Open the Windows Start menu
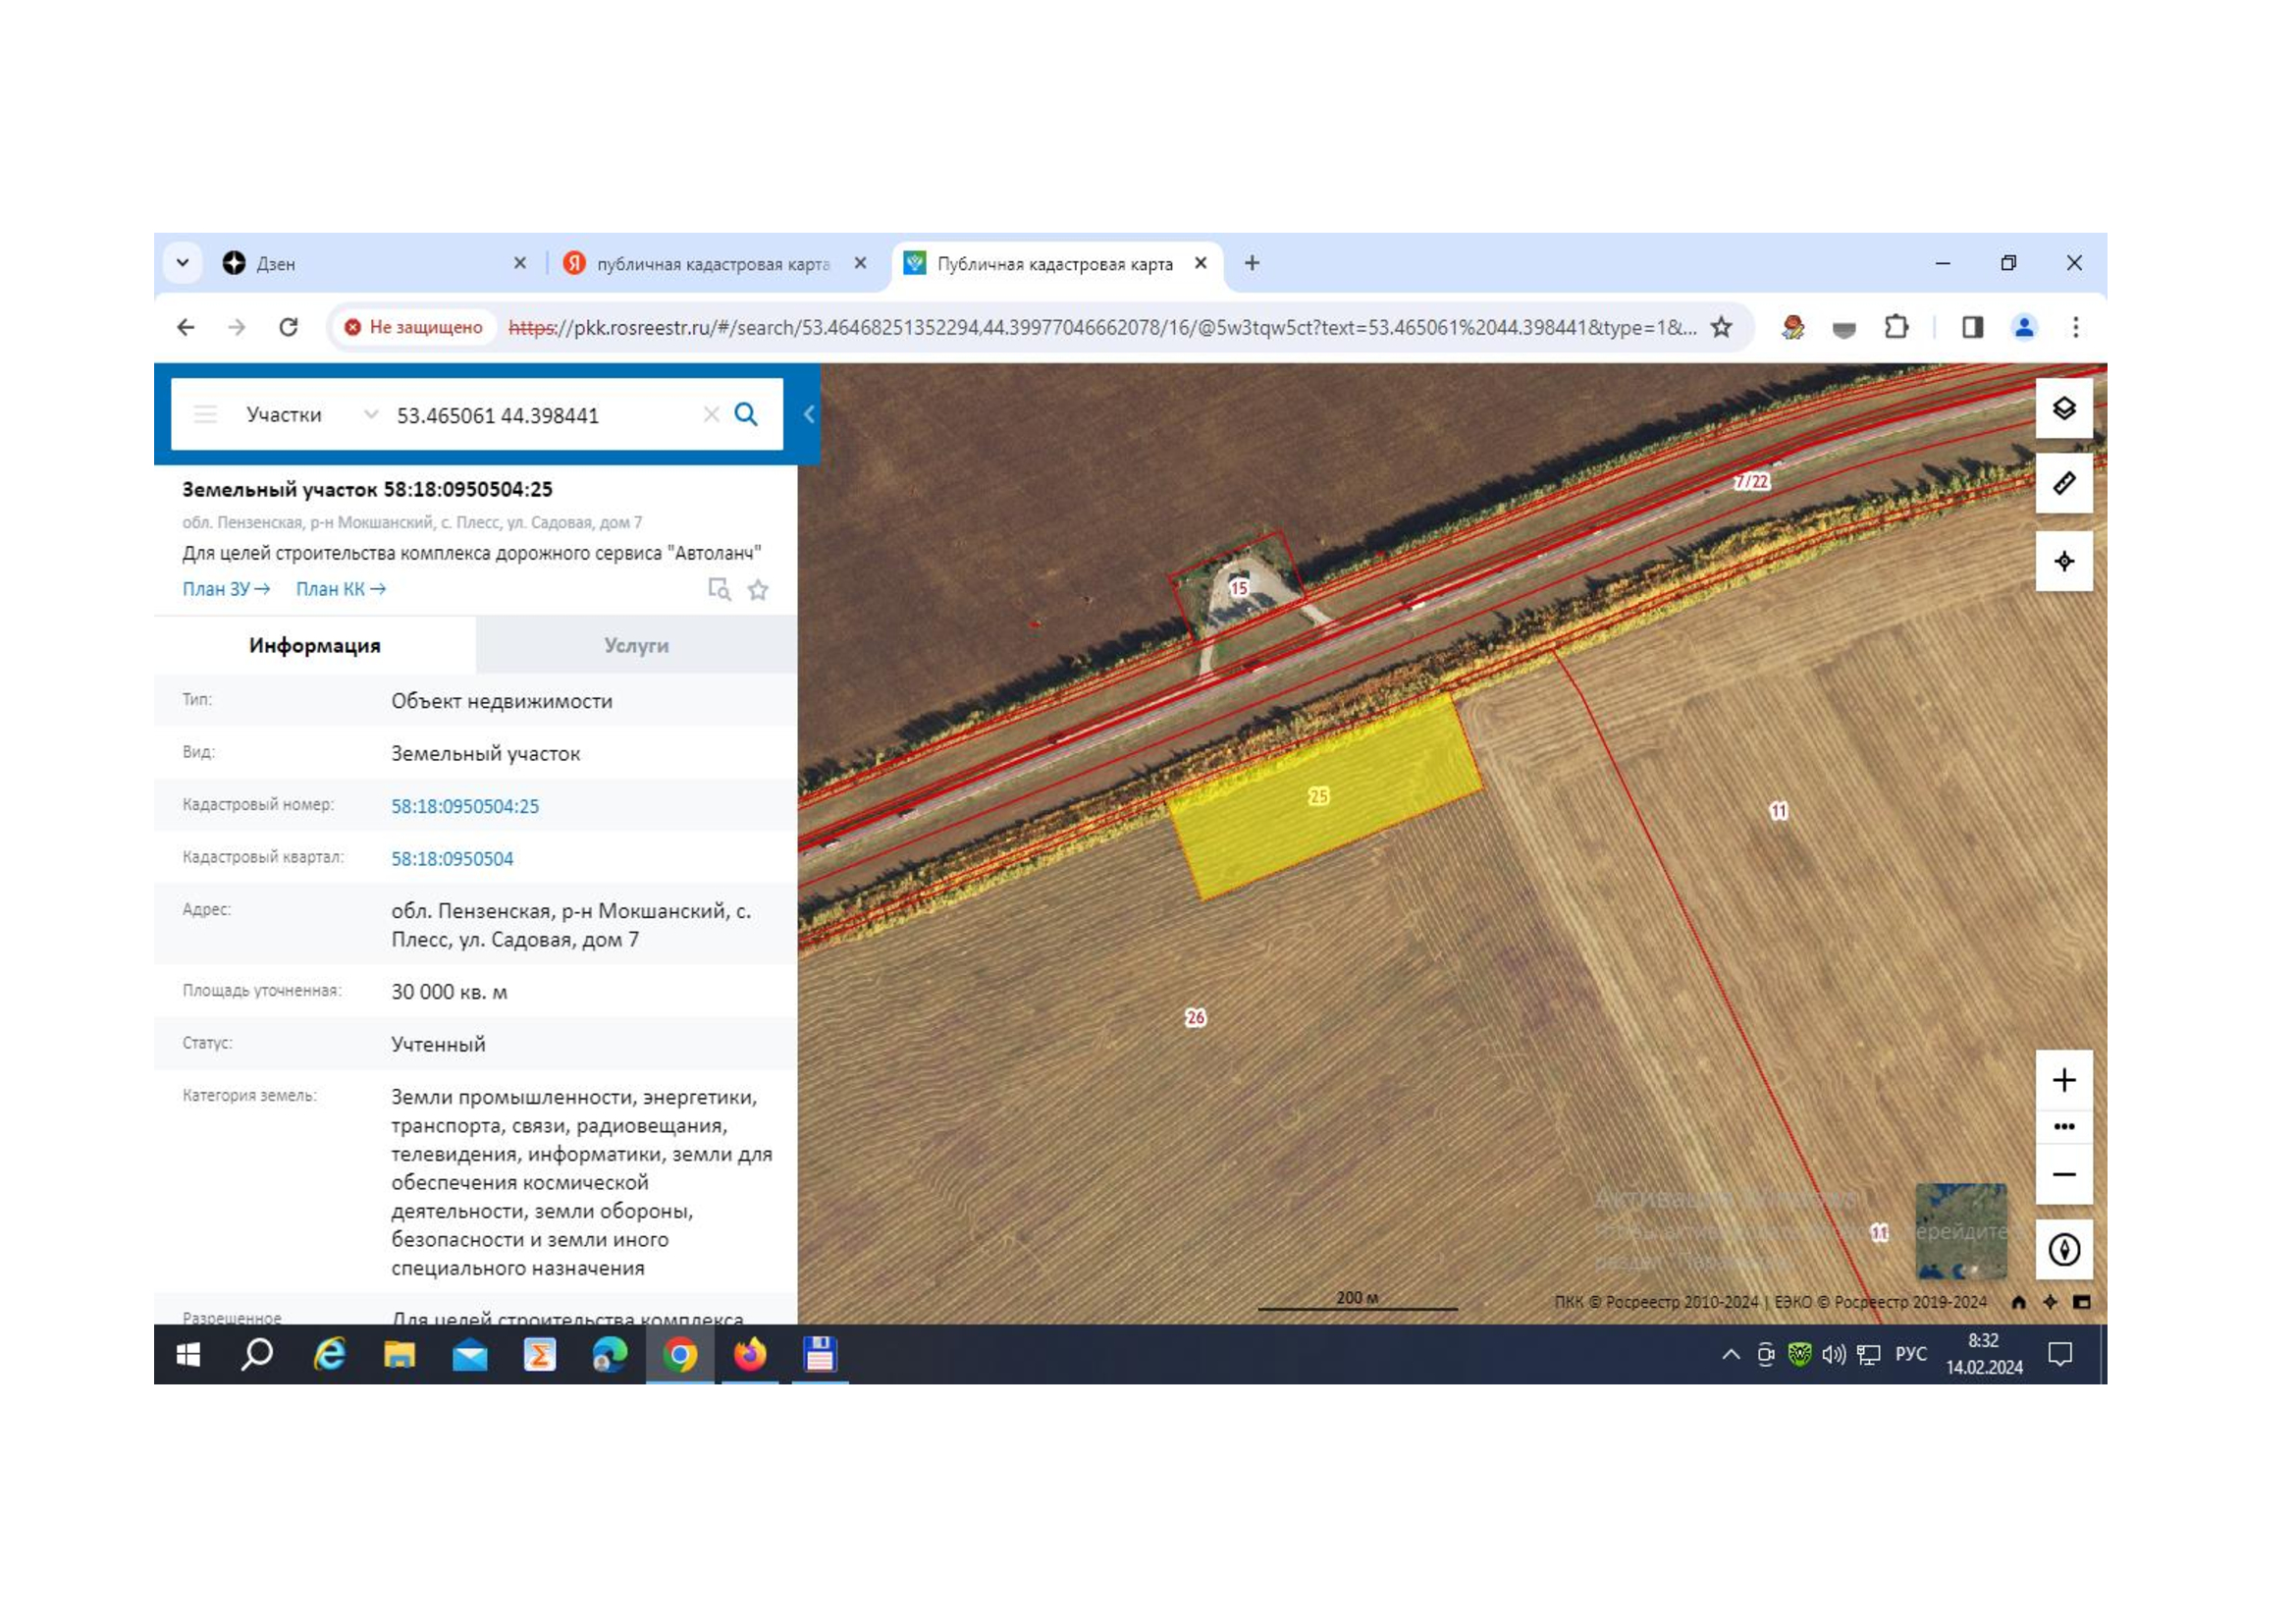2296x1624 pixels. coord(188,1355)
